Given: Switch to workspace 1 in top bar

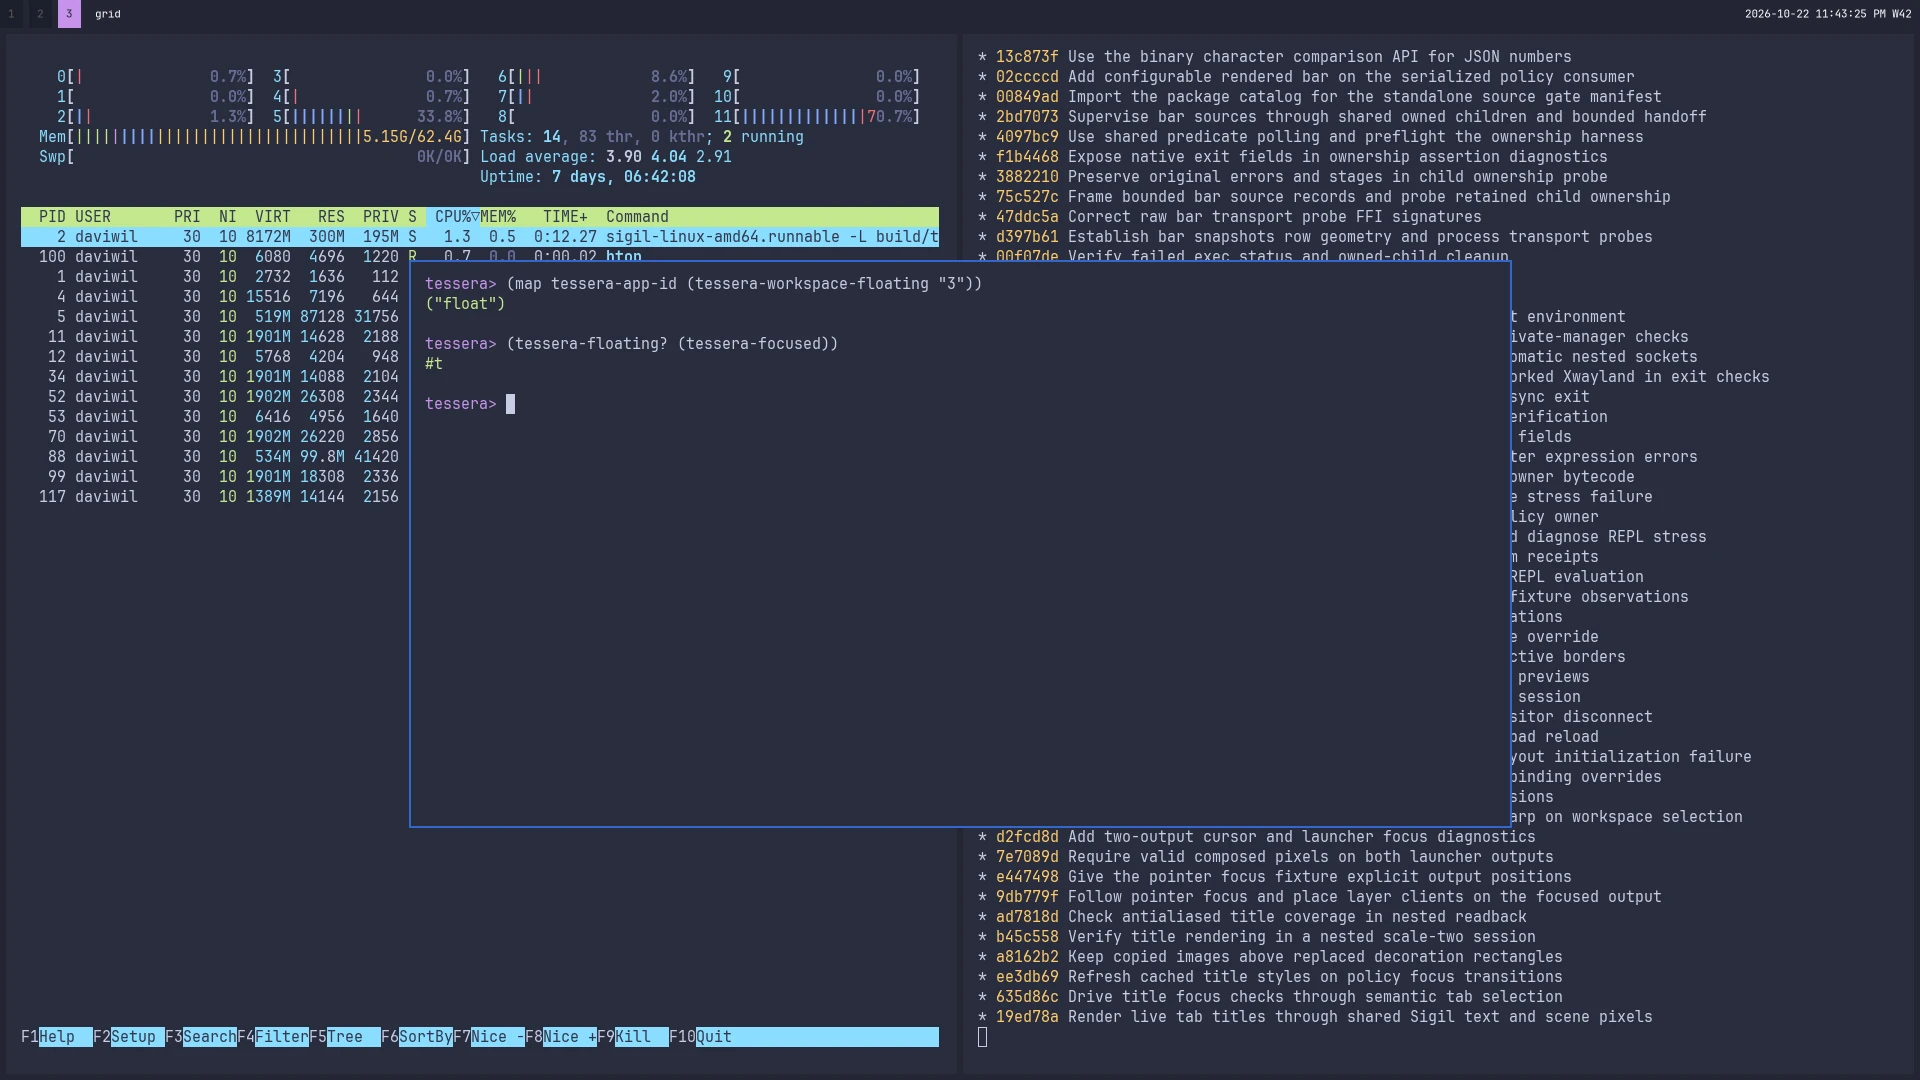Looking at the screenshot, I should point(11,14).
